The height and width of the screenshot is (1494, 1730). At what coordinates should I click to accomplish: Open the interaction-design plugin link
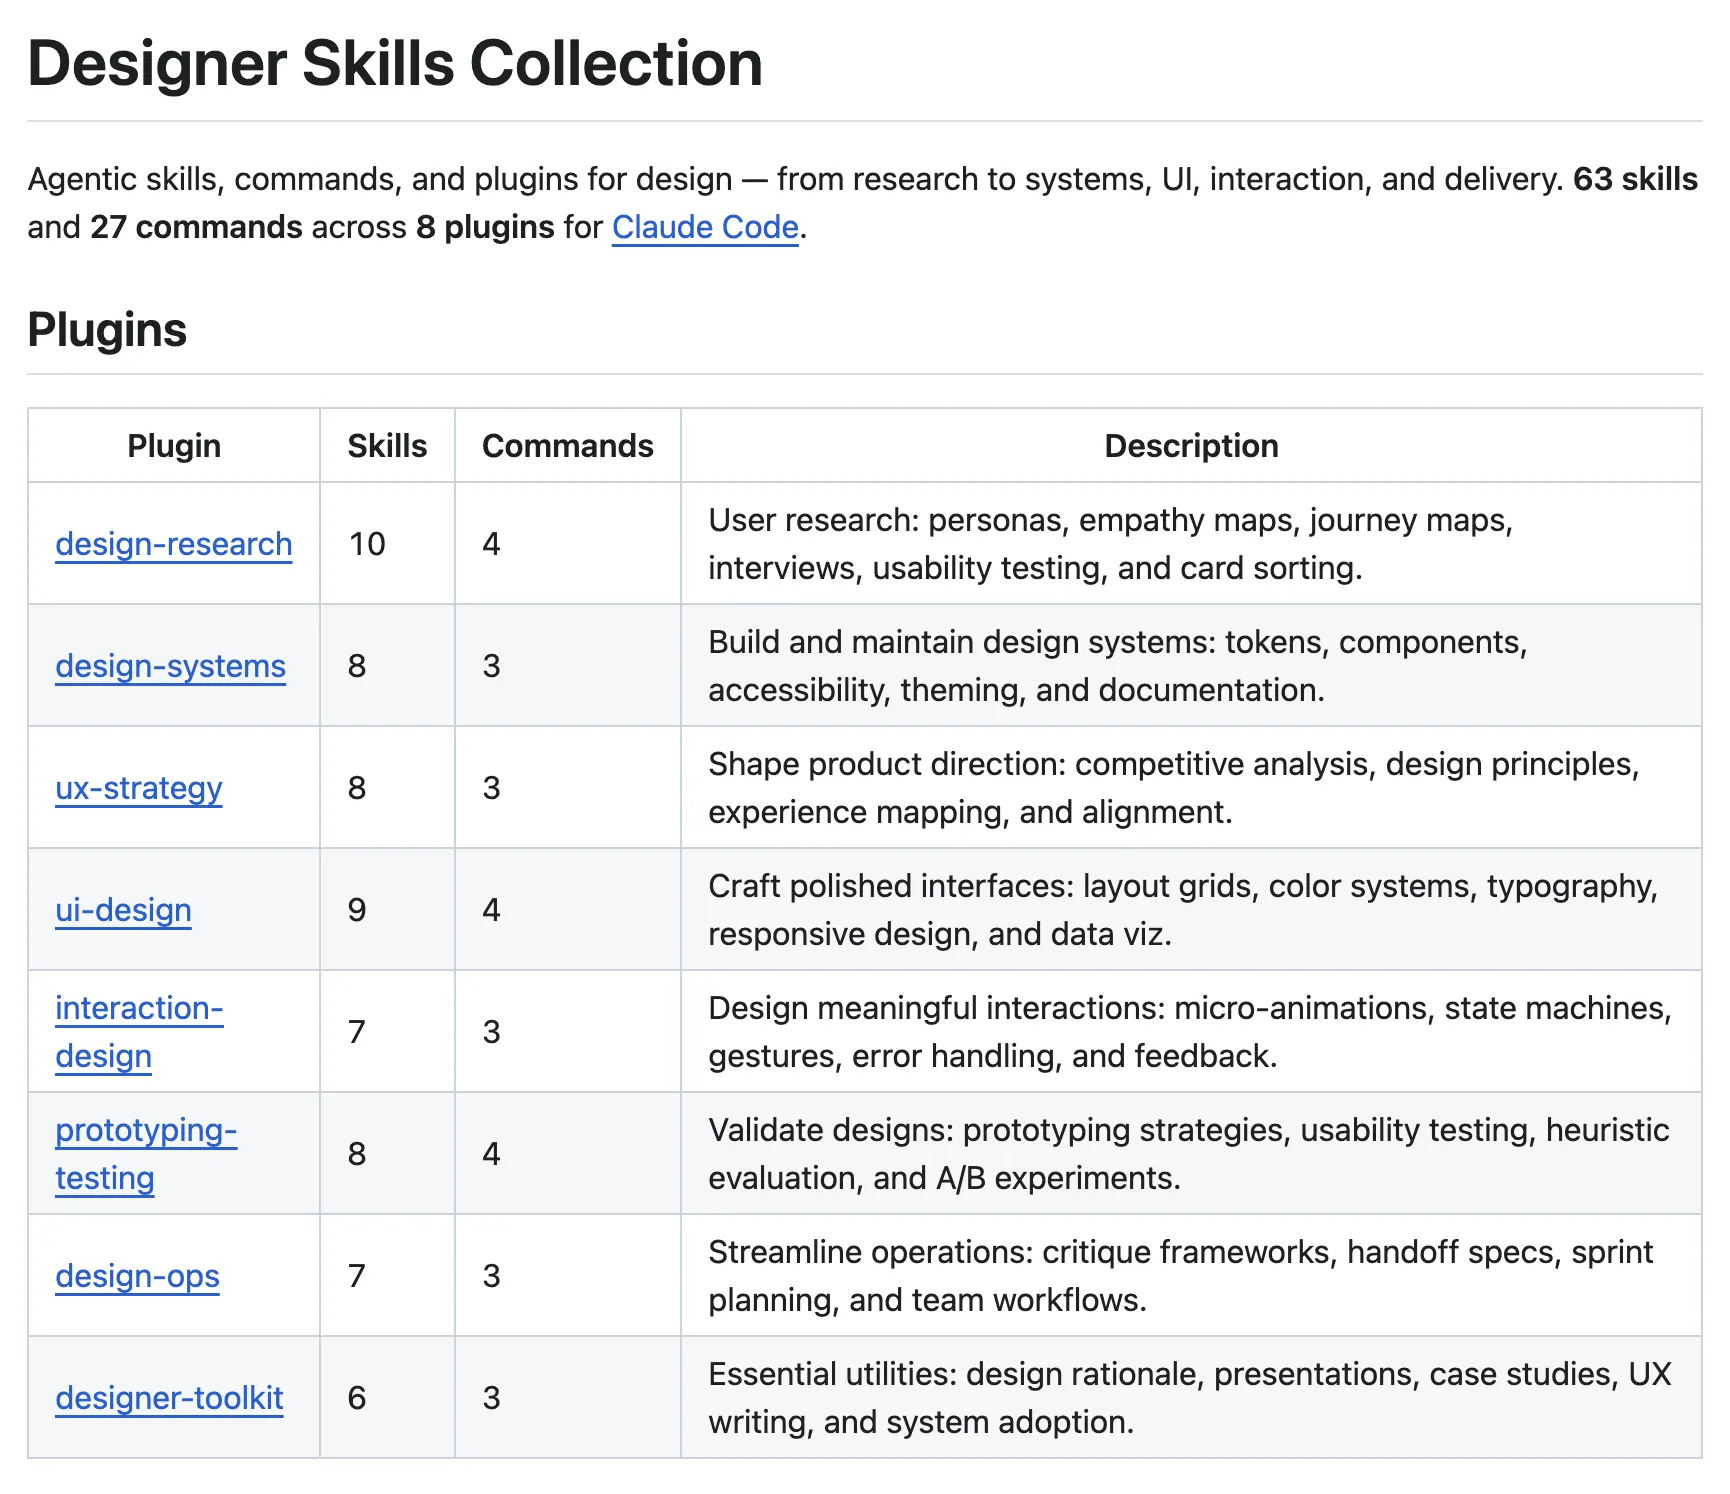pyautogui.click(x=139, y=1032)
